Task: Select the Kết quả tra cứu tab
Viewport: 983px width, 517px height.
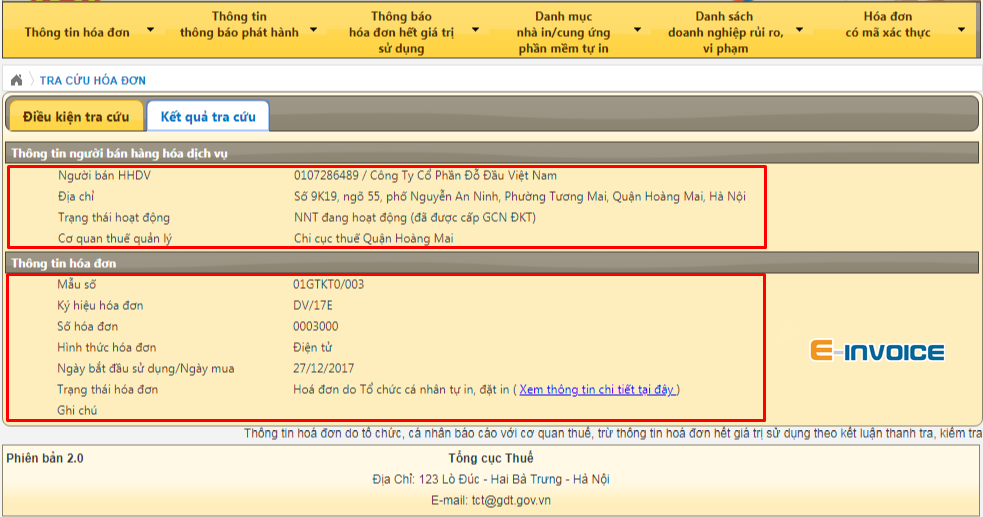Action: tap(207, 117)
